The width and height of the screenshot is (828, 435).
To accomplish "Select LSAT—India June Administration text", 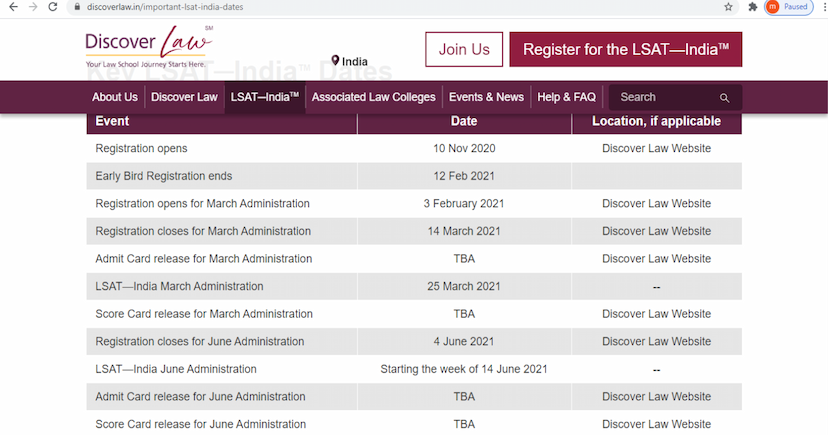I will click(x=176, y=369).
